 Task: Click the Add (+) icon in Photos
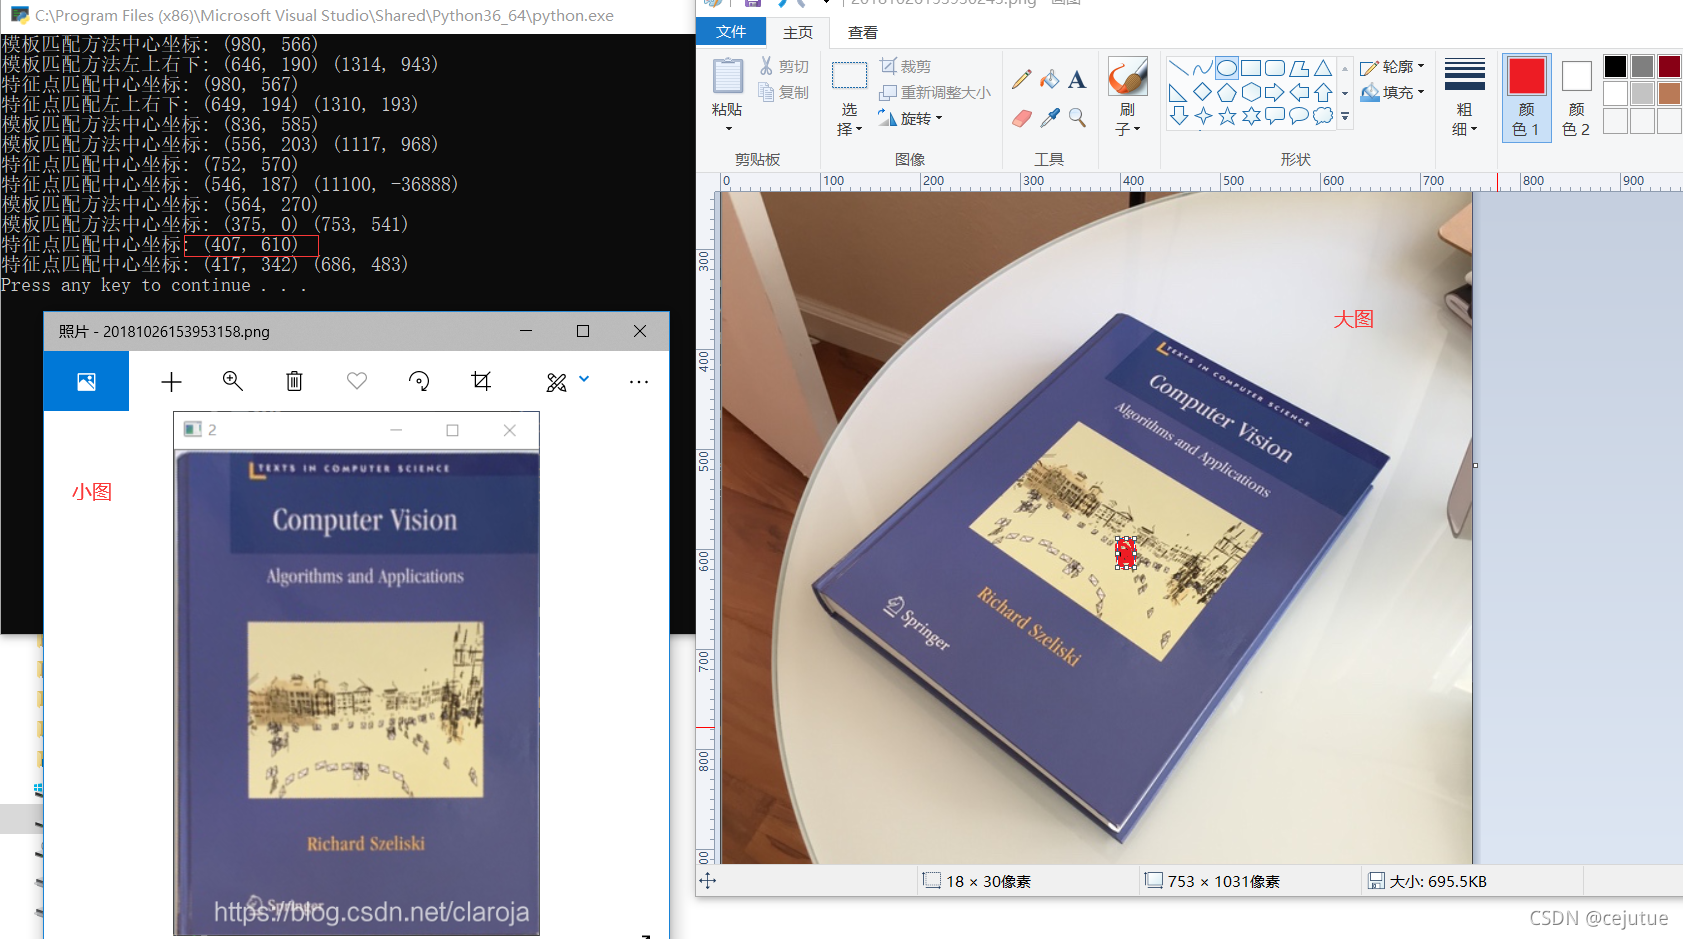[171, 381]
